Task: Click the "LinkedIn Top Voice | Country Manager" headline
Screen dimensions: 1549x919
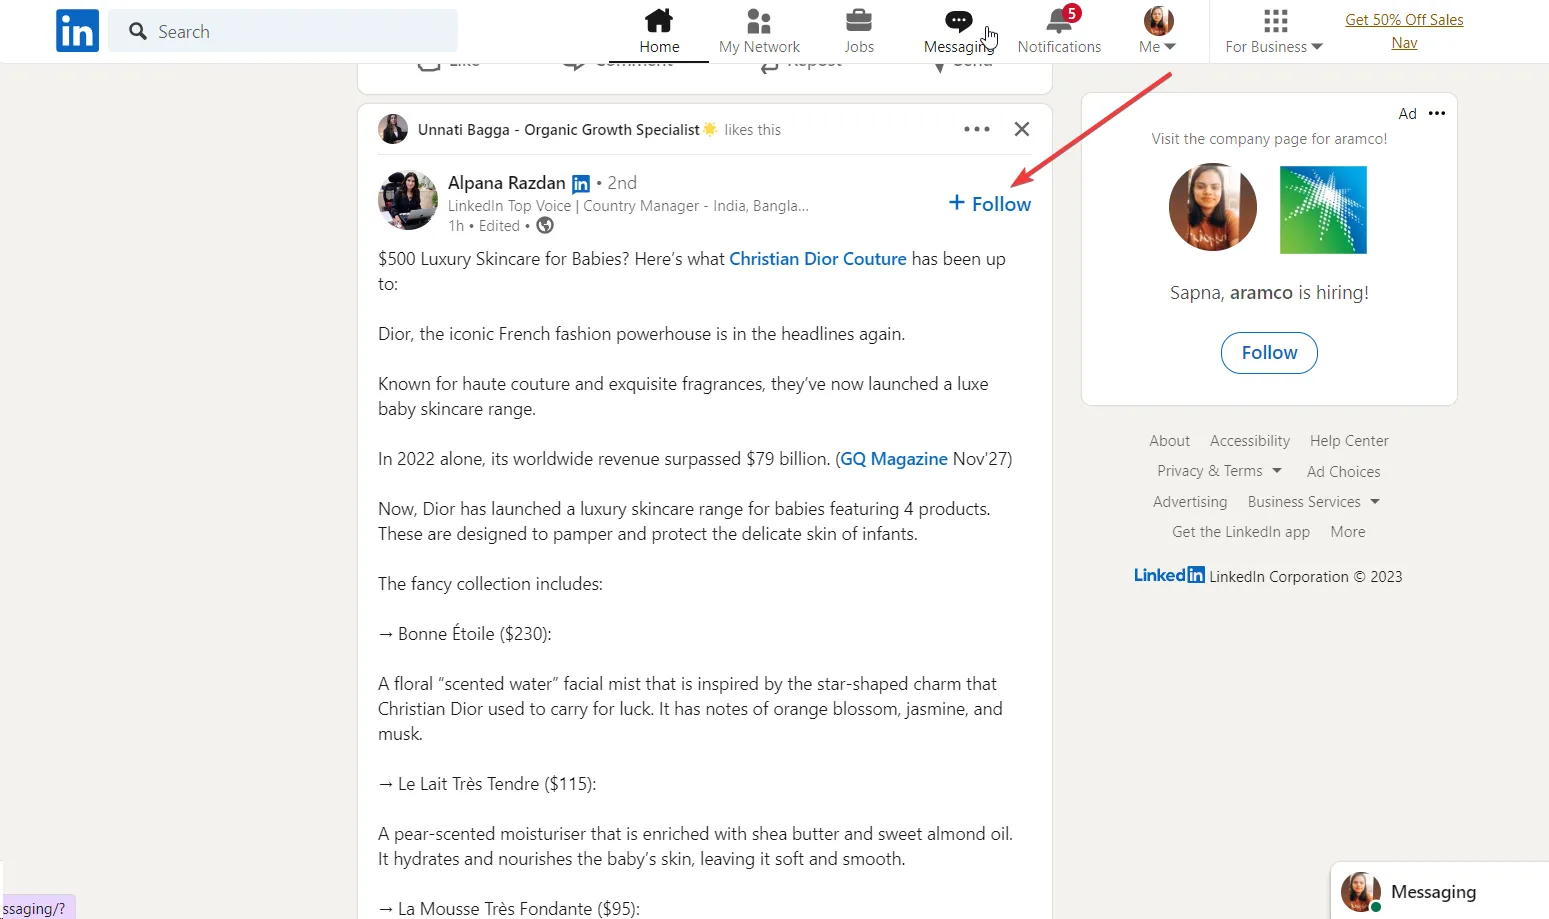Action: point(628,206)
